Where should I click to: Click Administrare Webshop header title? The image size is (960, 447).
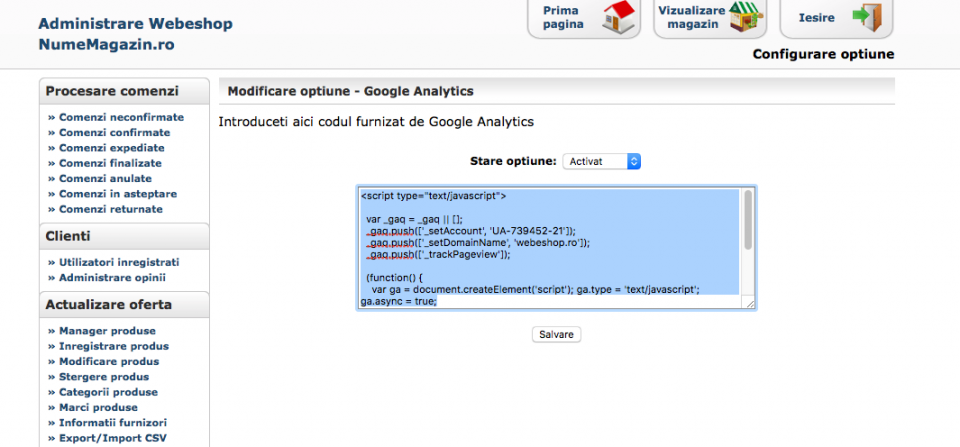click(x=135, y=22)
